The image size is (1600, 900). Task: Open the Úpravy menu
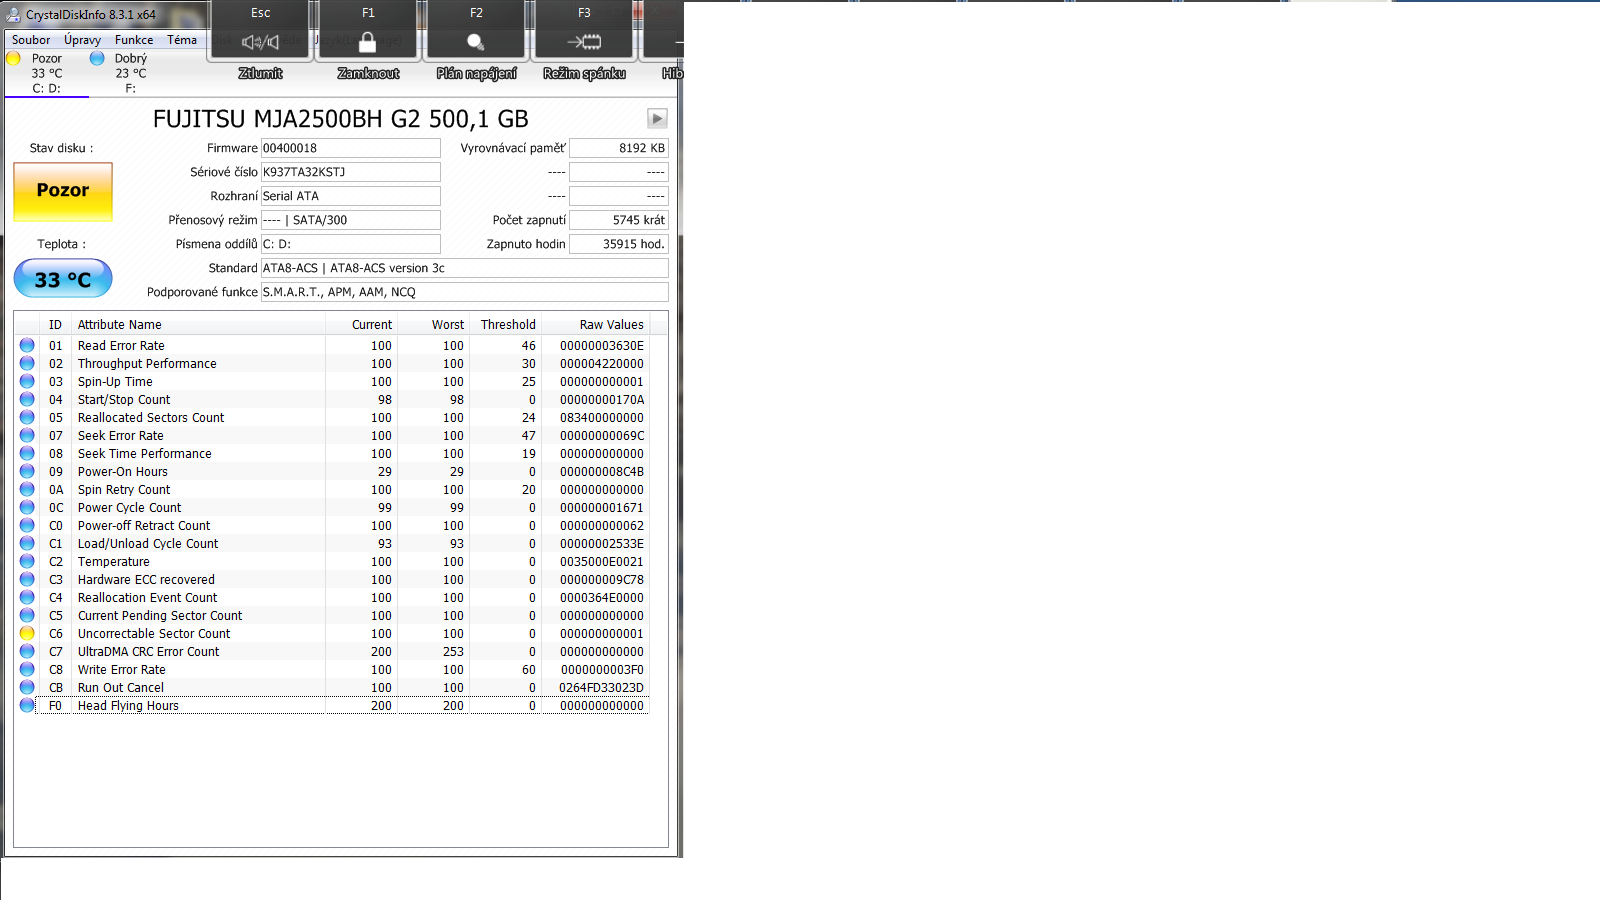click(82, 40)
